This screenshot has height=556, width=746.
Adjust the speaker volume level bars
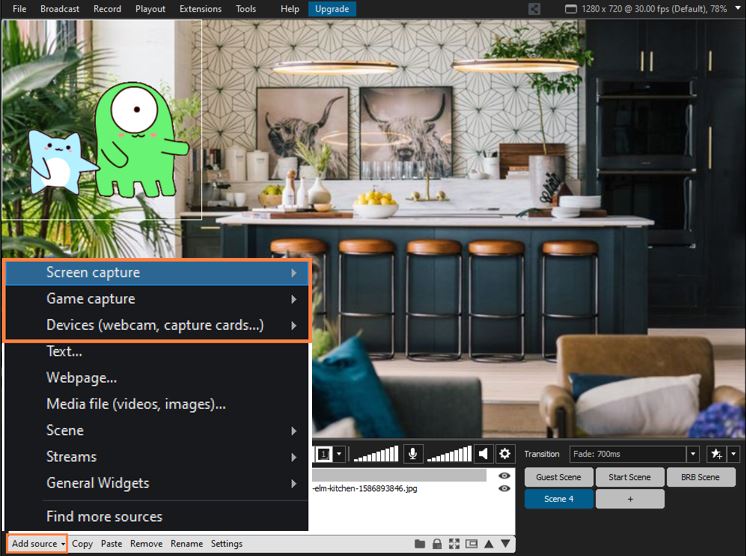pyautogui.click(x=449, y=454)
